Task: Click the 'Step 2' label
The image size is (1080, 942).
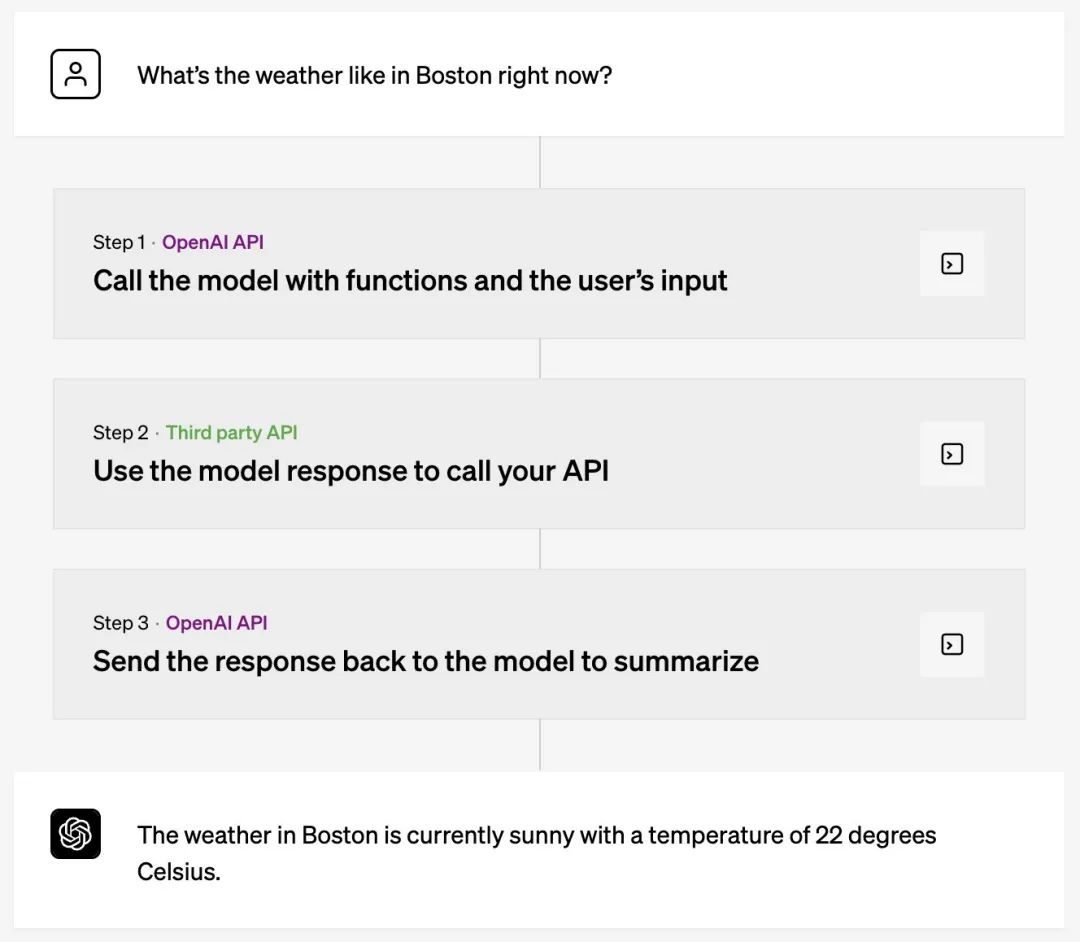Action: (x=121, y=432)
